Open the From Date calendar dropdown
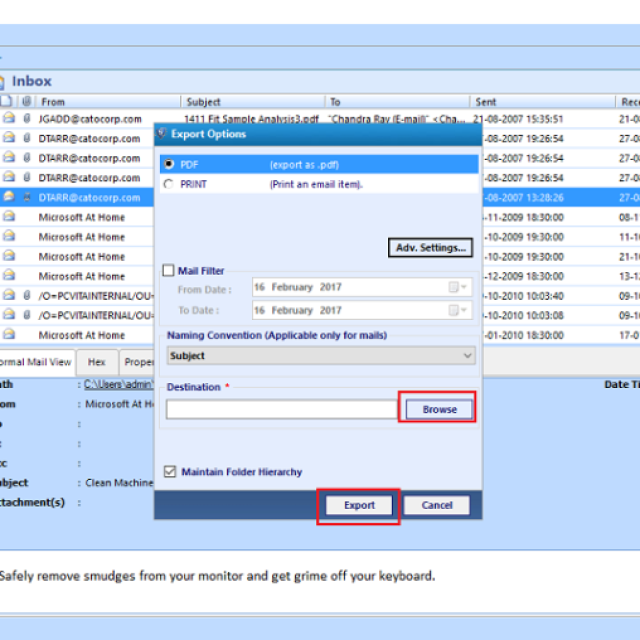640x640 pixels. 458,287
